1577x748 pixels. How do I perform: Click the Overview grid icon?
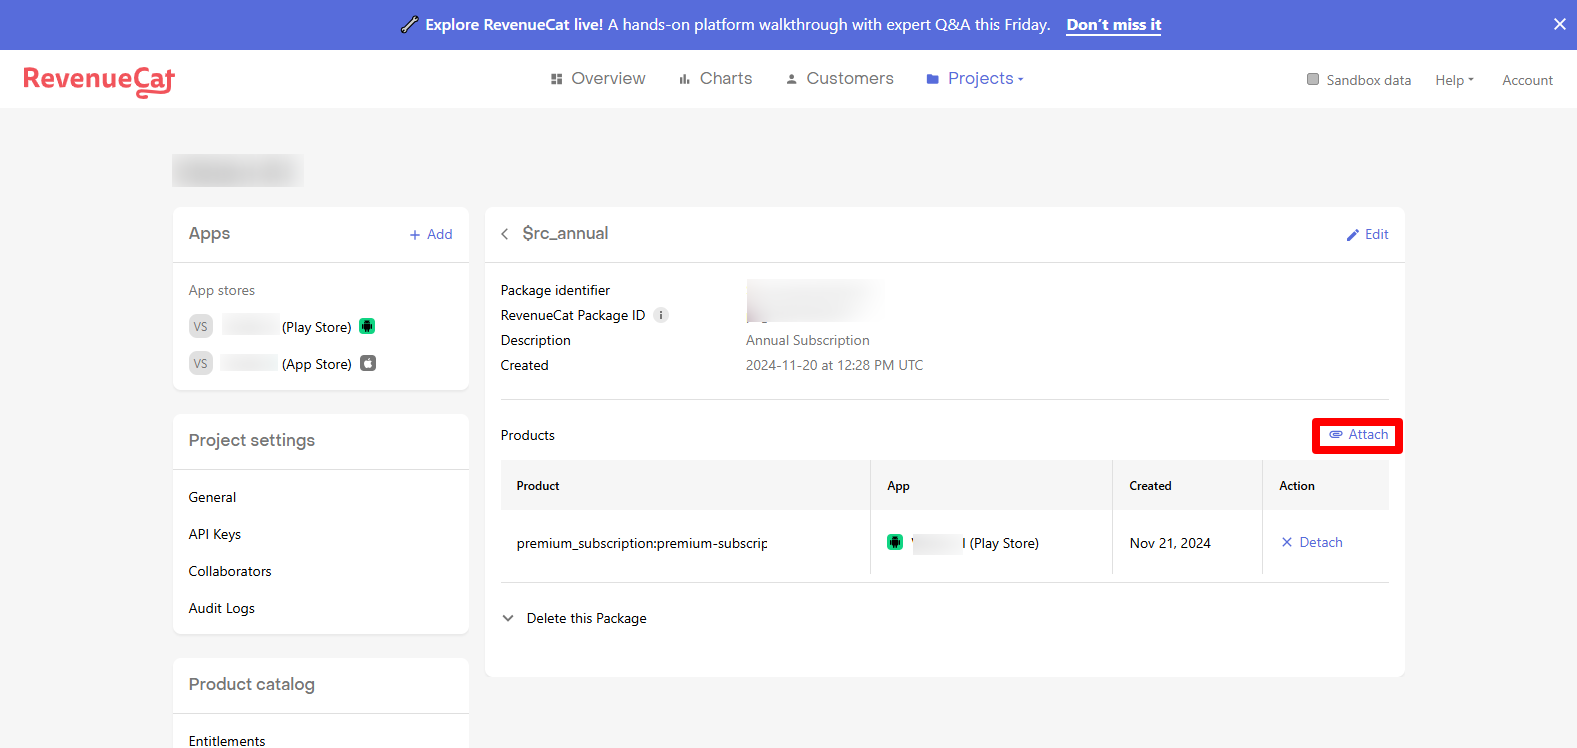click(x=557, y=79)
